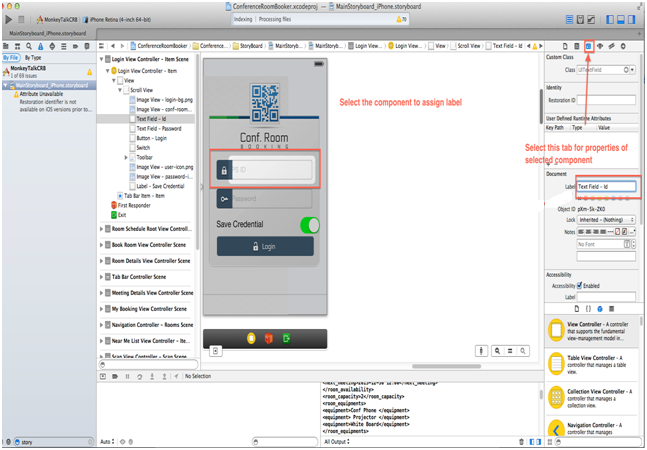The image size is (647, 450).
Task: Hide the Navigator pane toggle
Action: click(610, 19)
